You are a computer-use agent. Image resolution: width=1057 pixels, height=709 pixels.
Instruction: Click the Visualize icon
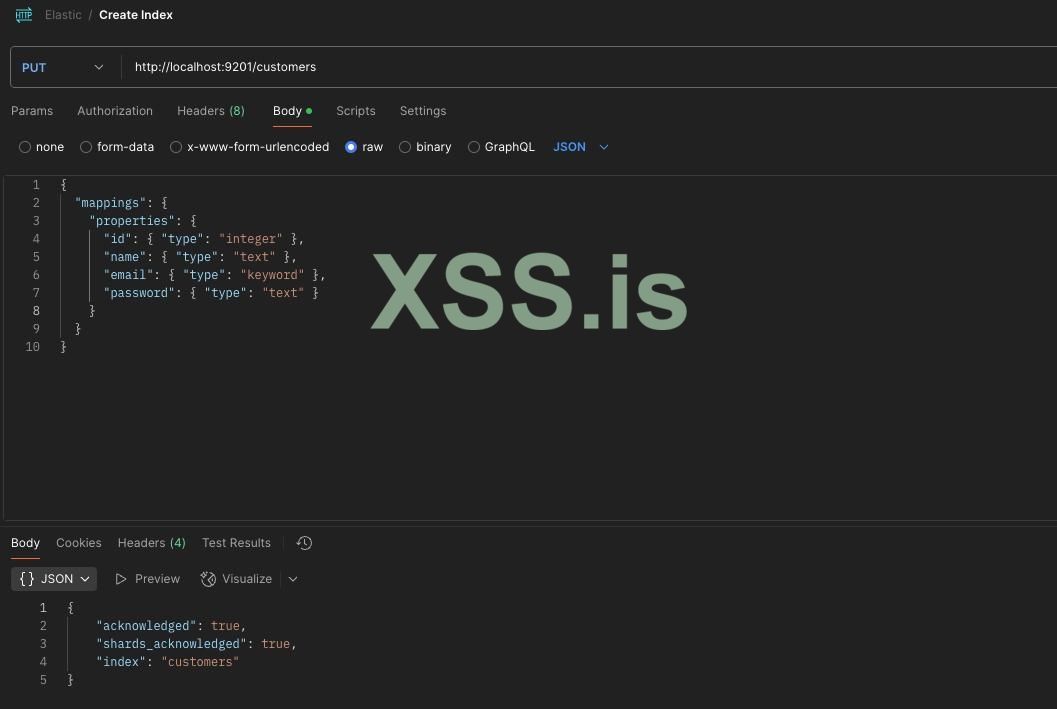coord(208,579)
